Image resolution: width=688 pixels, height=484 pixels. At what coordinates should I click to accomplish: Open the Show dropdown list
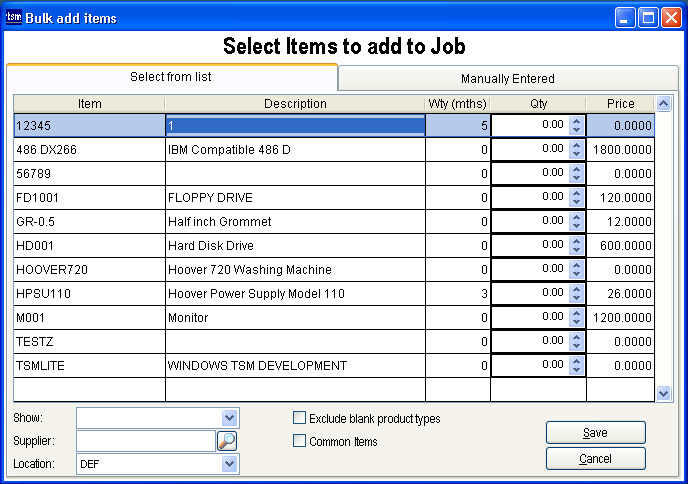tap(230, 418)
